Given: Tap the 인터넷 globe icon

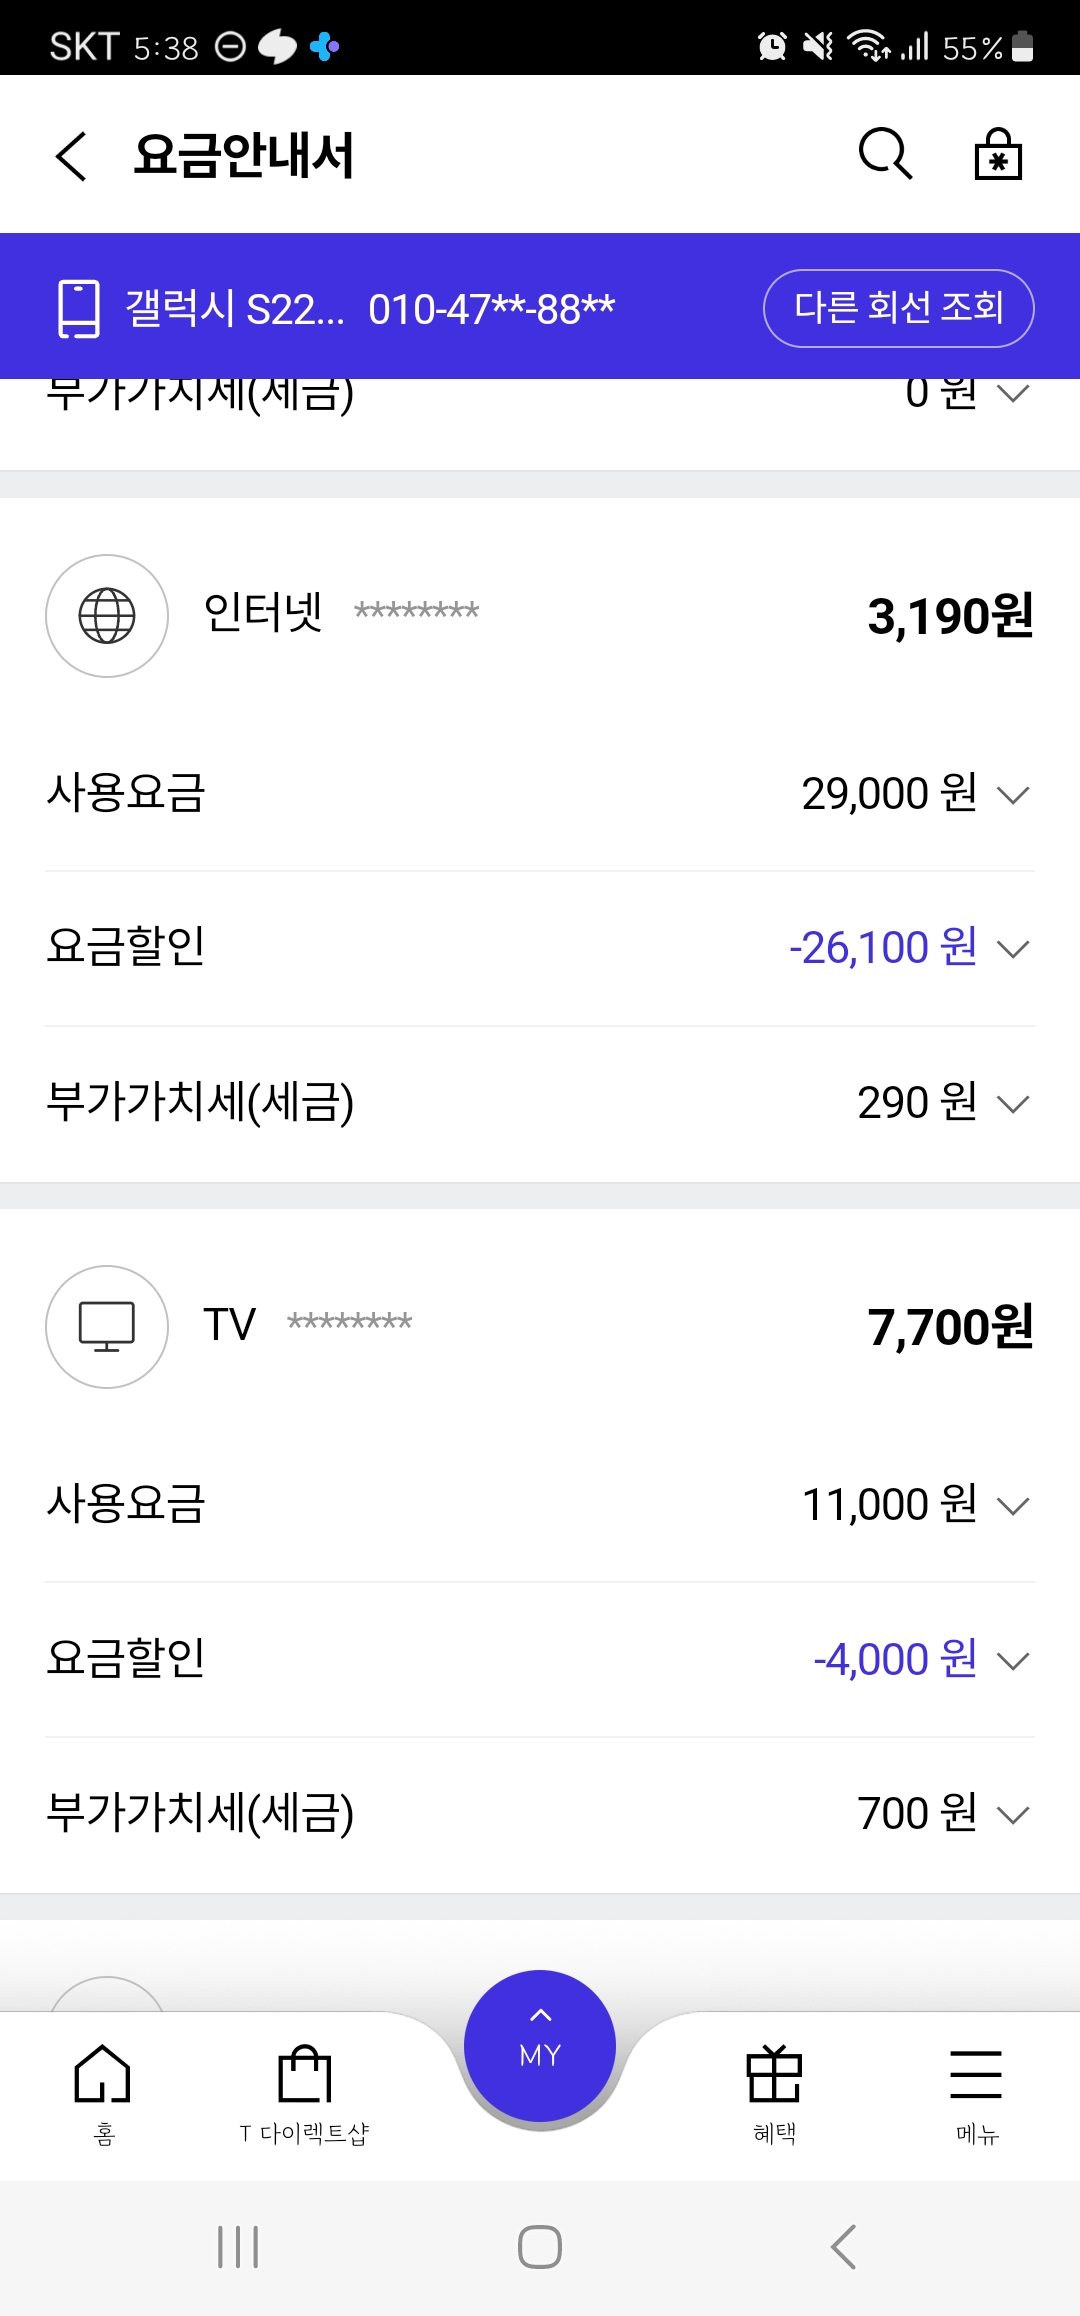Looking at the screenshot, I should click(107, 616).
